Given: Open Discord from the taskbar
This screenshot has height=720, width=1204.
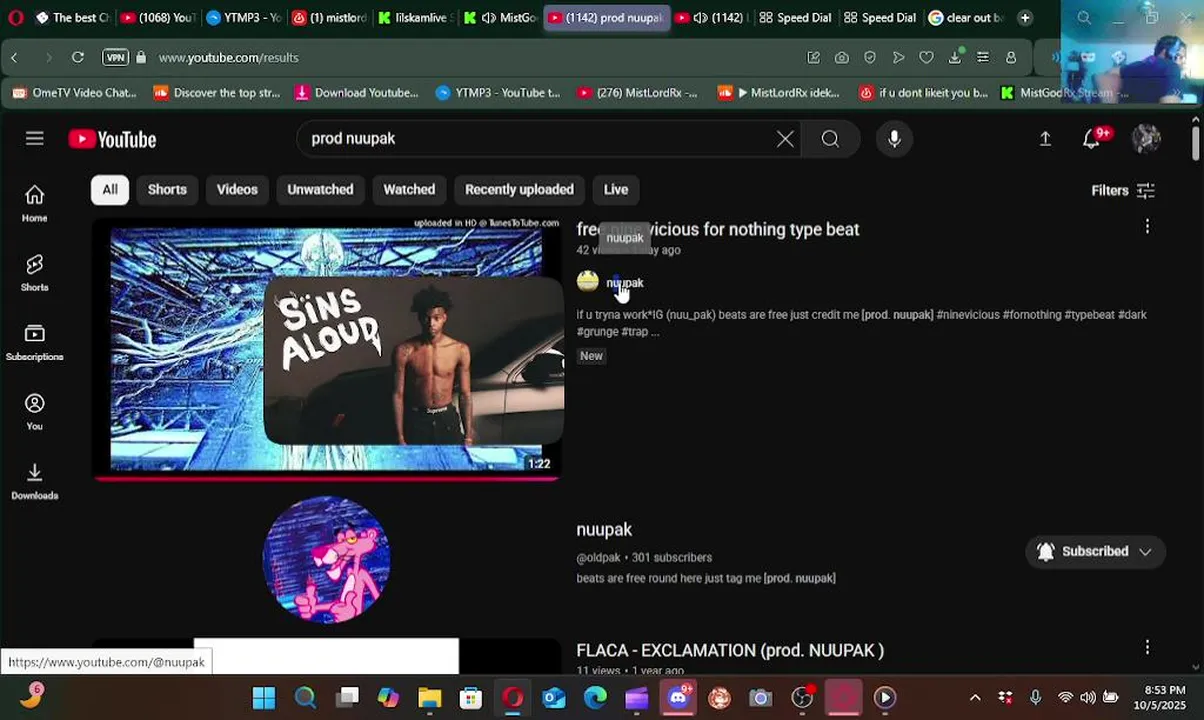Looking at the screenshot, I should point(678,698).
